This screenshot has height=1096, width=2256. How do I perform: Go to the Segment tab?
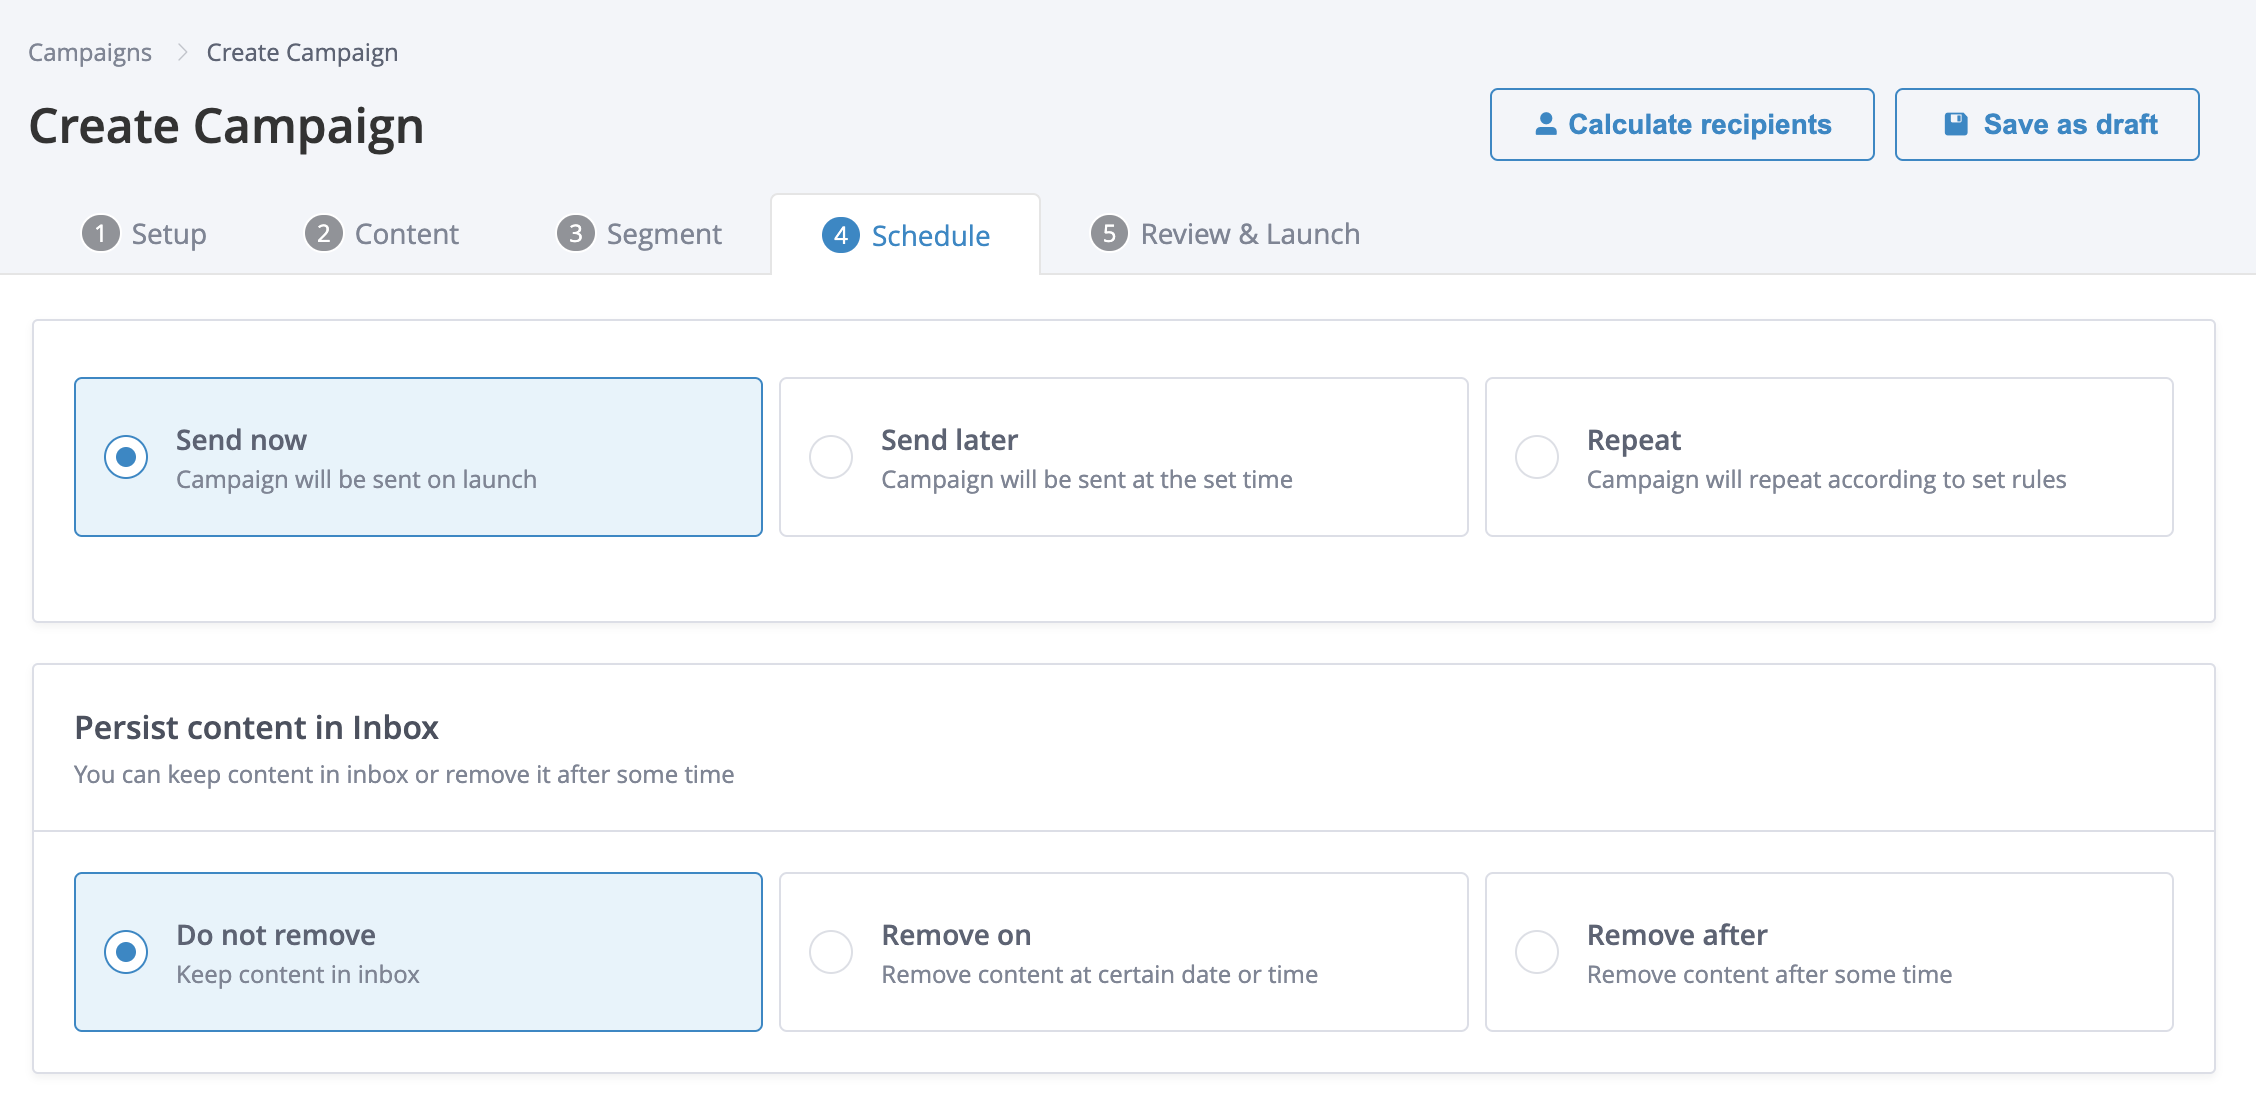click(x=663, y=234)
